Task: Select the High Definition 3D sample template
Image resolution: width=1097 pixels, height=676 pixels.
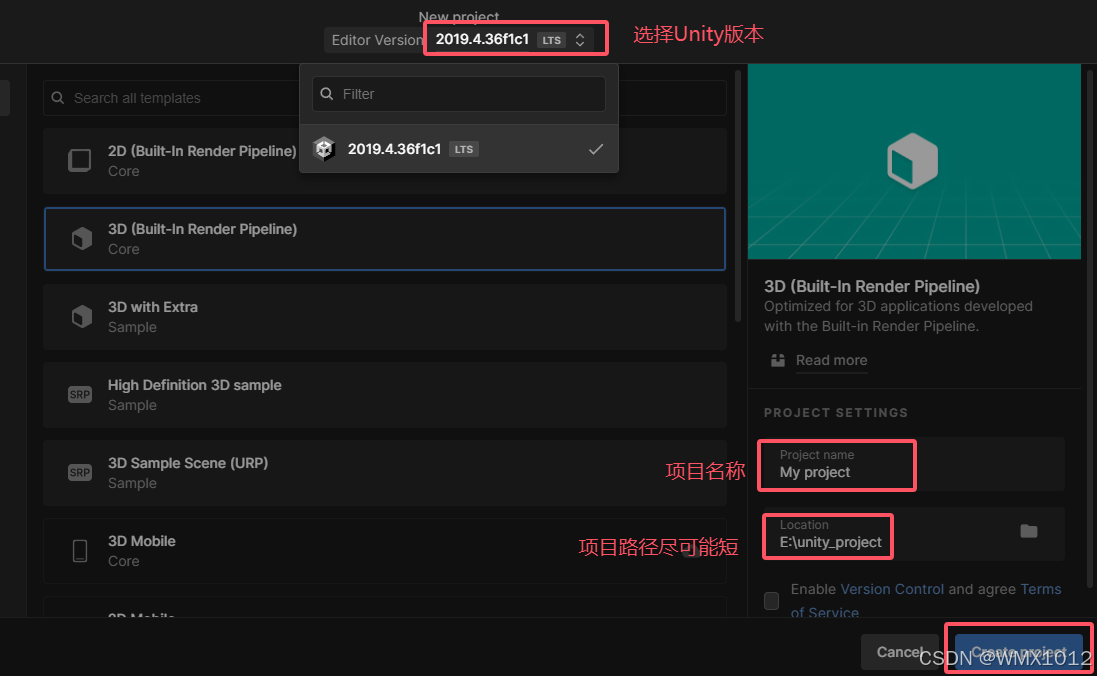Action: coord(385,395)
